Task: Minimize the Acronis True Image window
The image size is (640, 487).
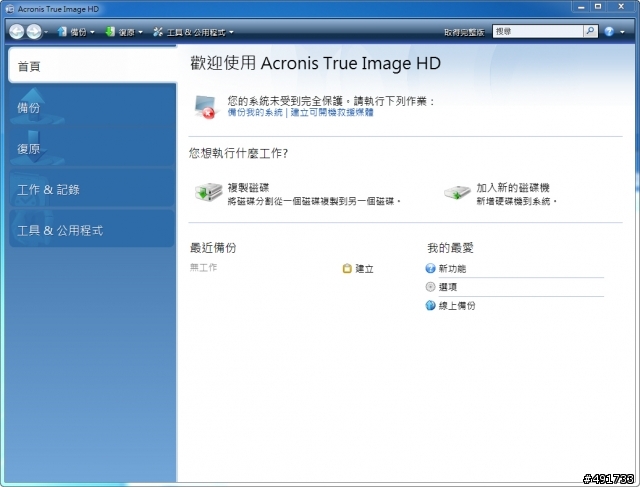Action: tap(581, 7)
